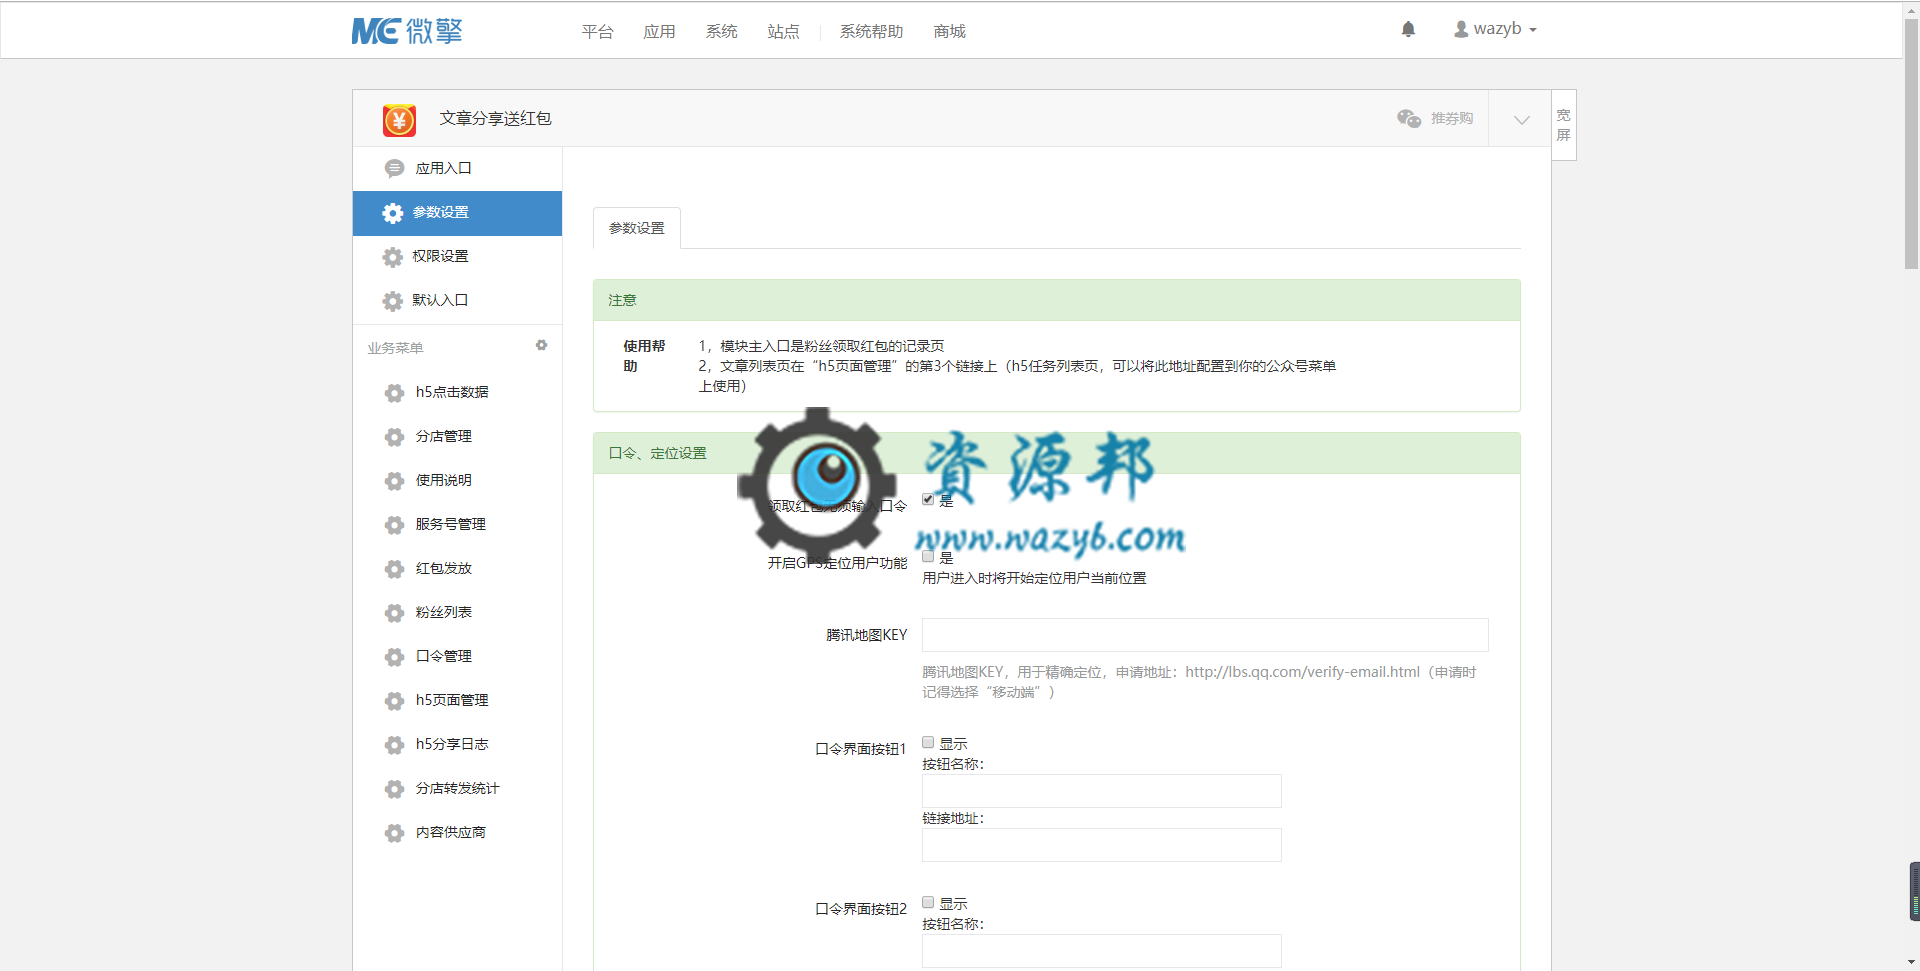Screen dimensions: 1920x971
Task: Click the h5页面管理 gear icon
Action: coord(394,701)
